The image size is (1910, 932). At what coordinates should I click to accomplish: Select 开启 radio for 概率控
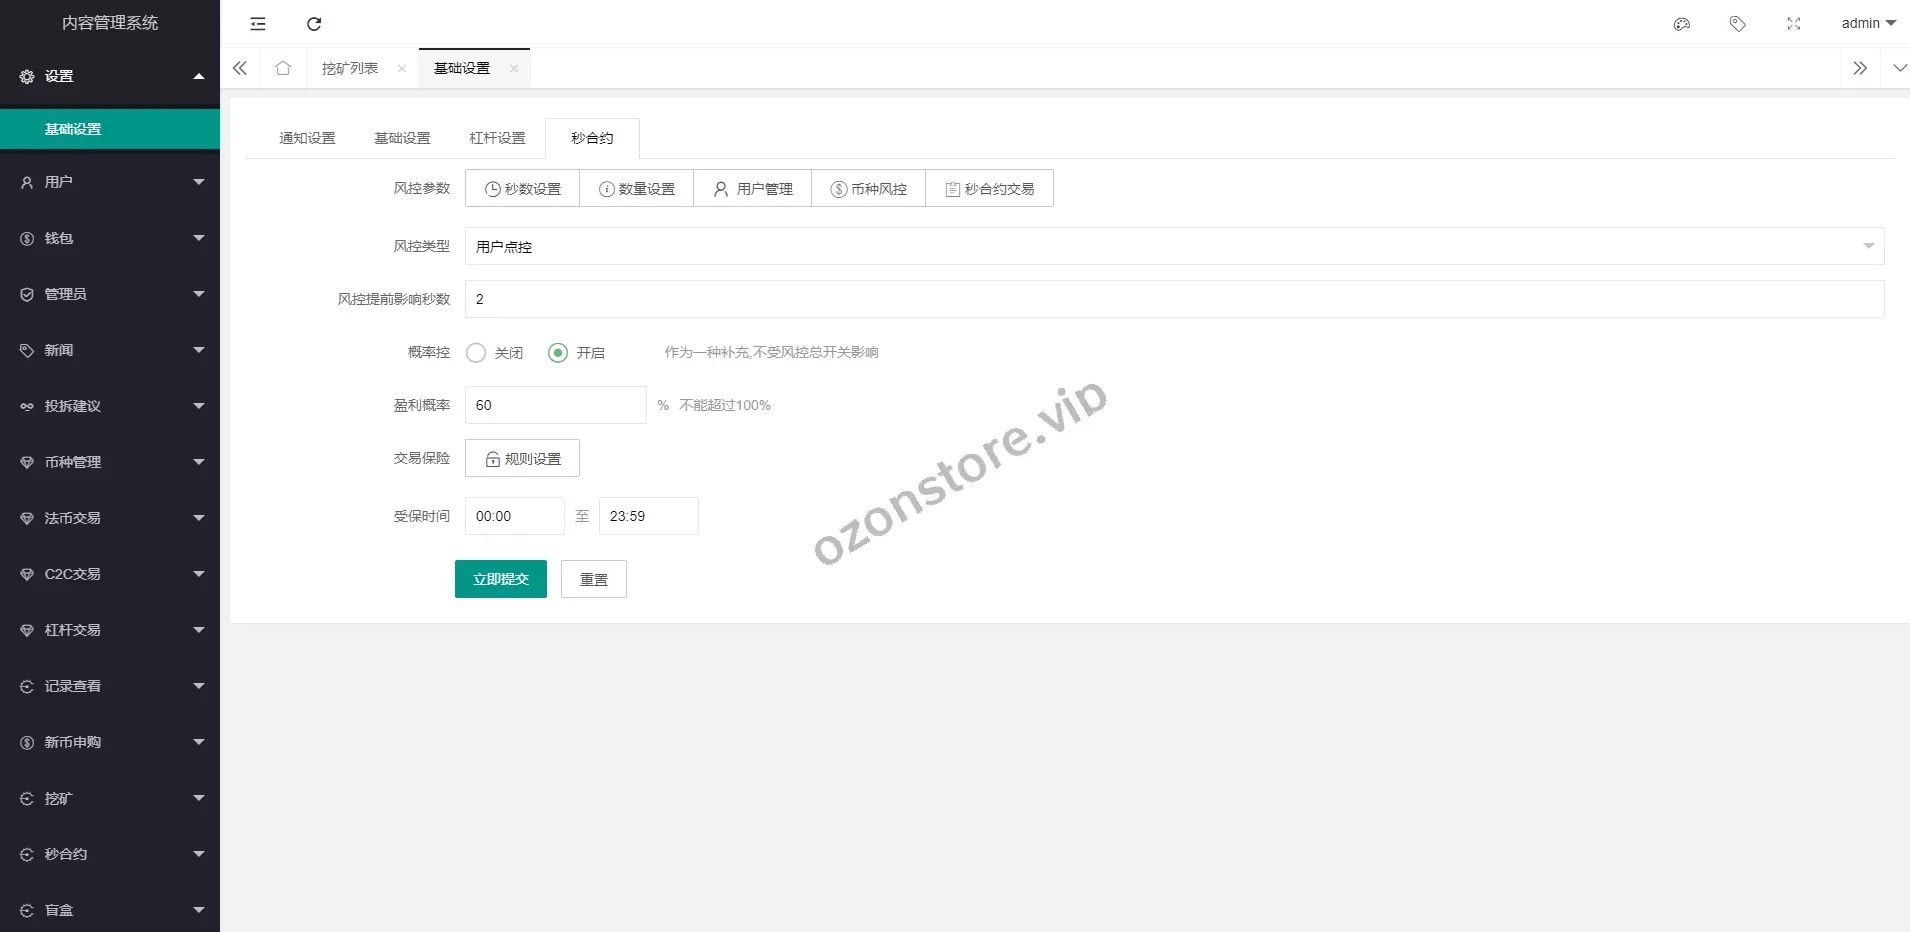coord(558,353)
